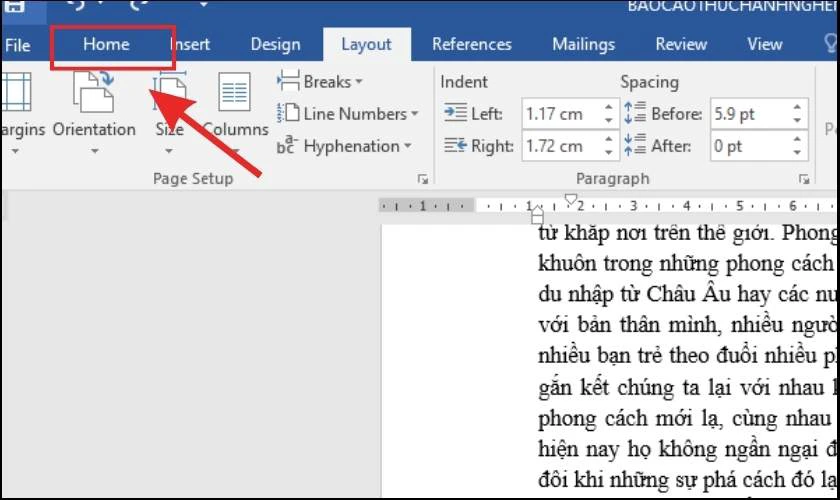Click the Tell Me lightbulb icon
Image resolution: width=840 pixels, height=500 pixels.
point(831,44)
